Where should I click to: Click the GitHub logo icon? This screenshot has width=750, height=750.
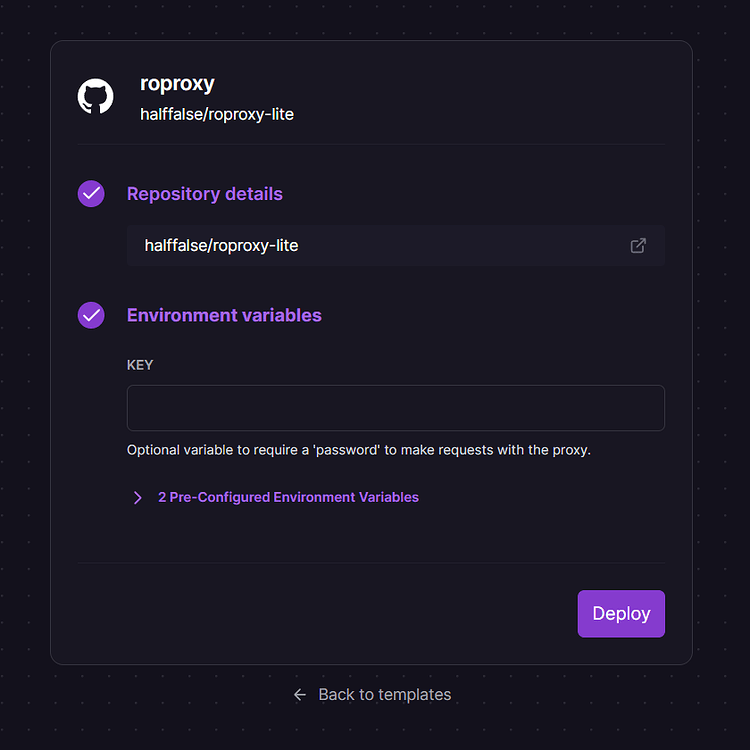96,97
